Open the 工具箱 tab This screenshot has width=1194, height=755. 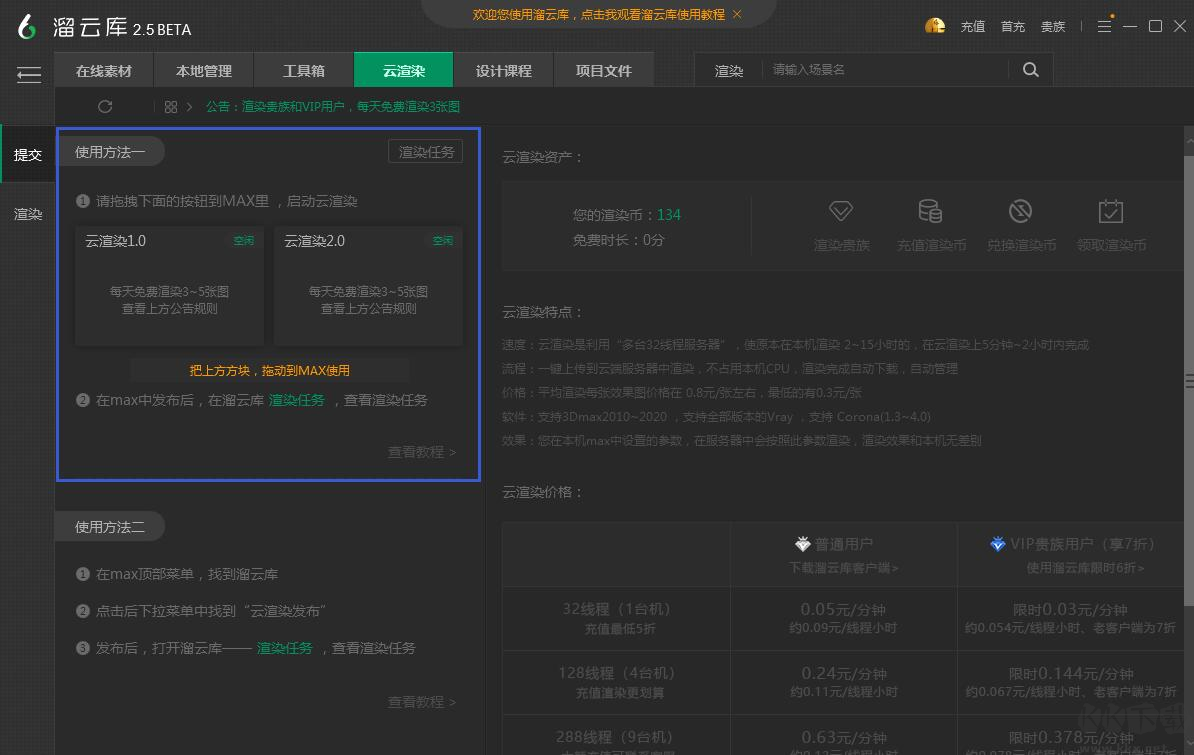click(x=303, y=70)
